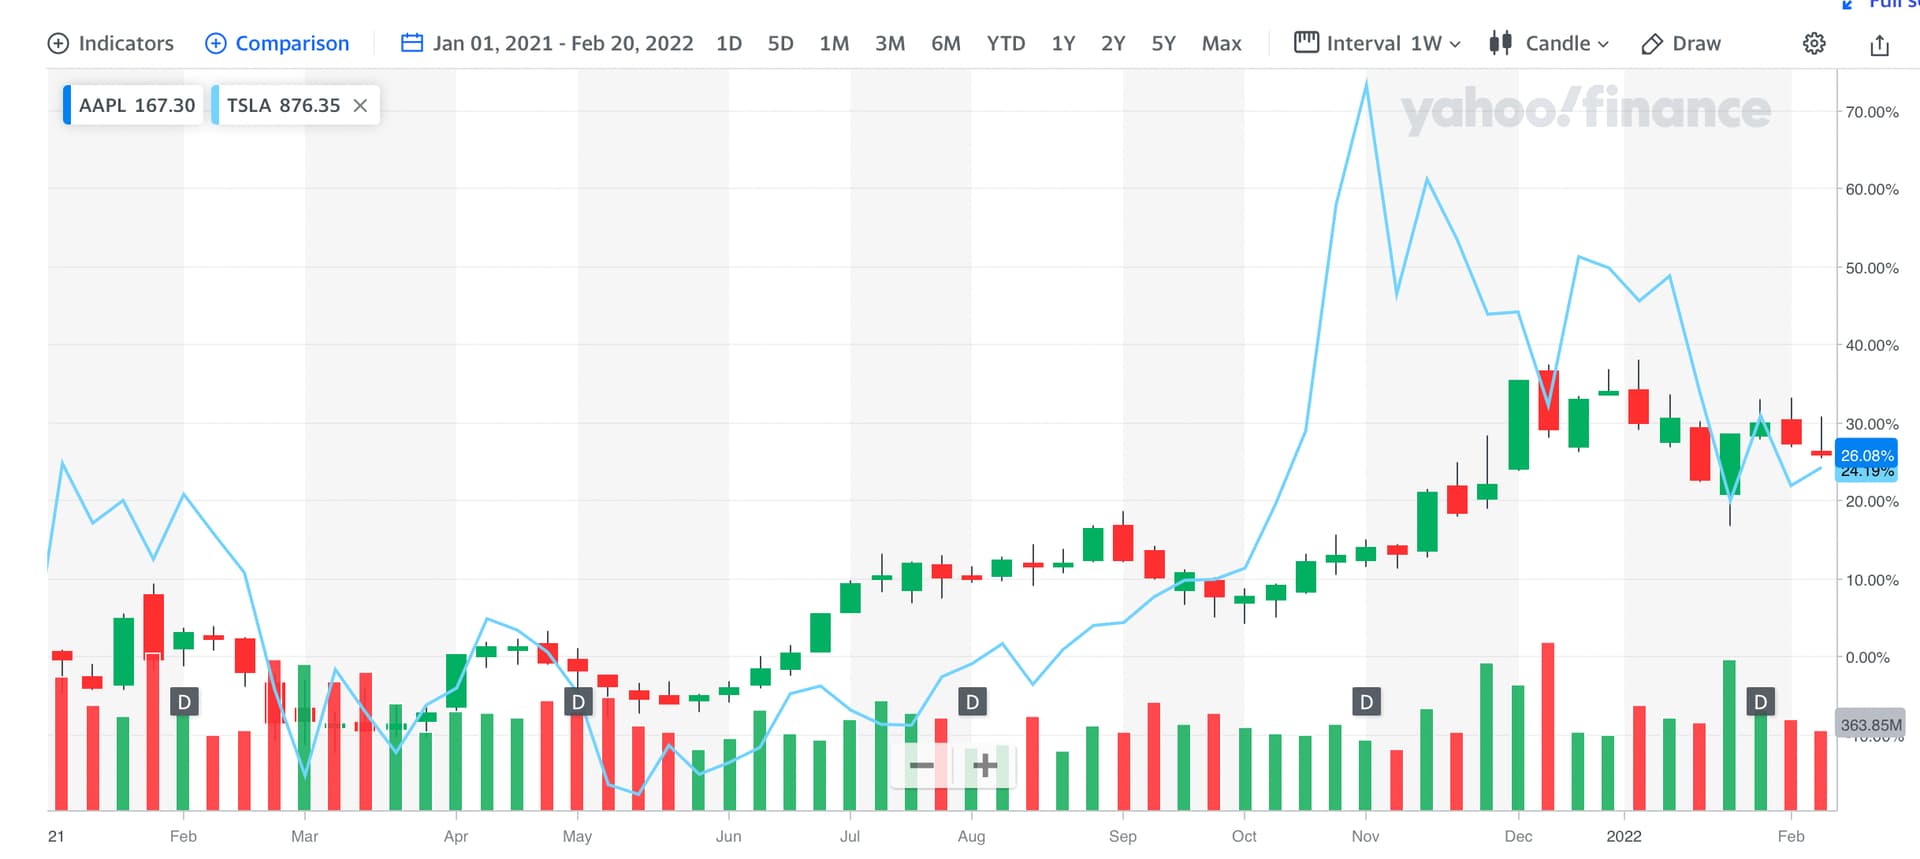Open the Indicators menu
Image resolution: width=1920 pixels, height=859 pixels.
[111, 44]
